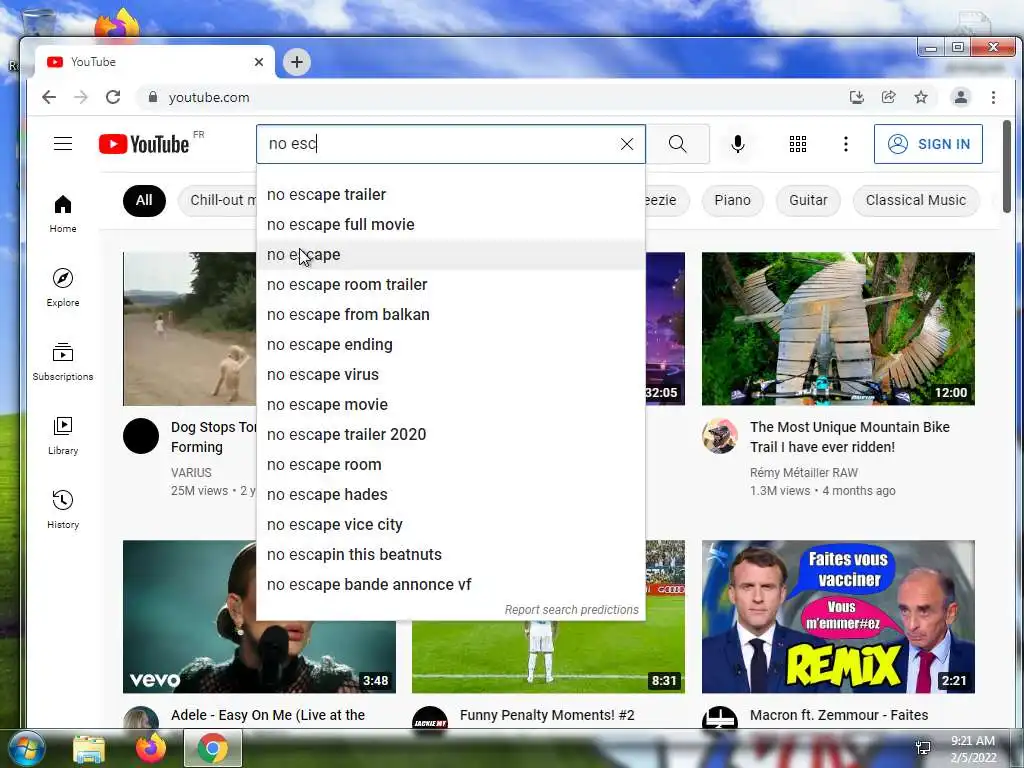1024x768 pixels.
Task: Bookmark this page with the star icon
Action: click(921, 97)
